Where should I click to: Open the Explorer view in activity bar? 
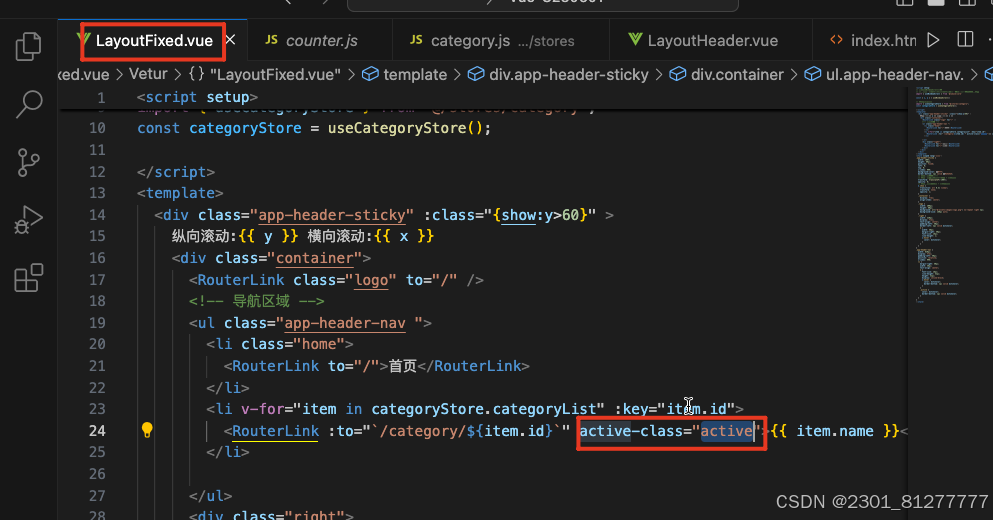coord(28,46)
